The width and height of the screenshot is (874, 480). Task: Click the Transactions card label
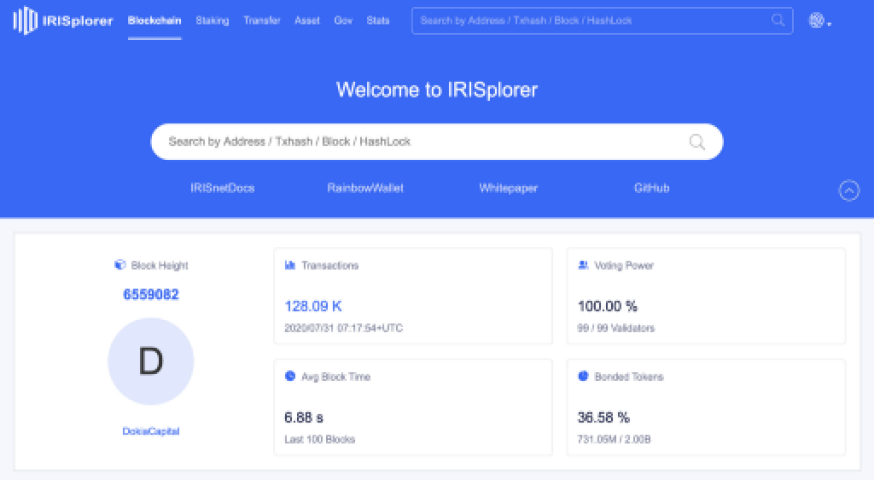click(x=330, y=265)
